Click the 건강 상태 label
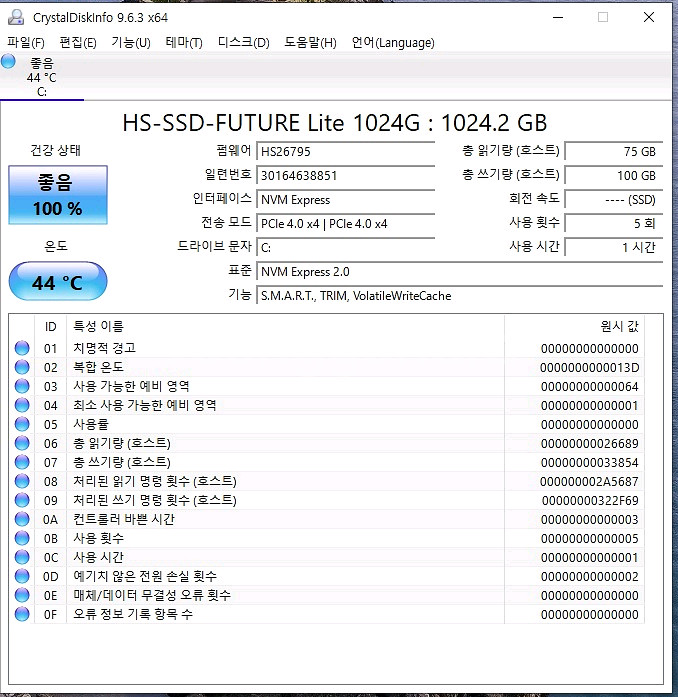The image size is (678, 697). point(56,150)
